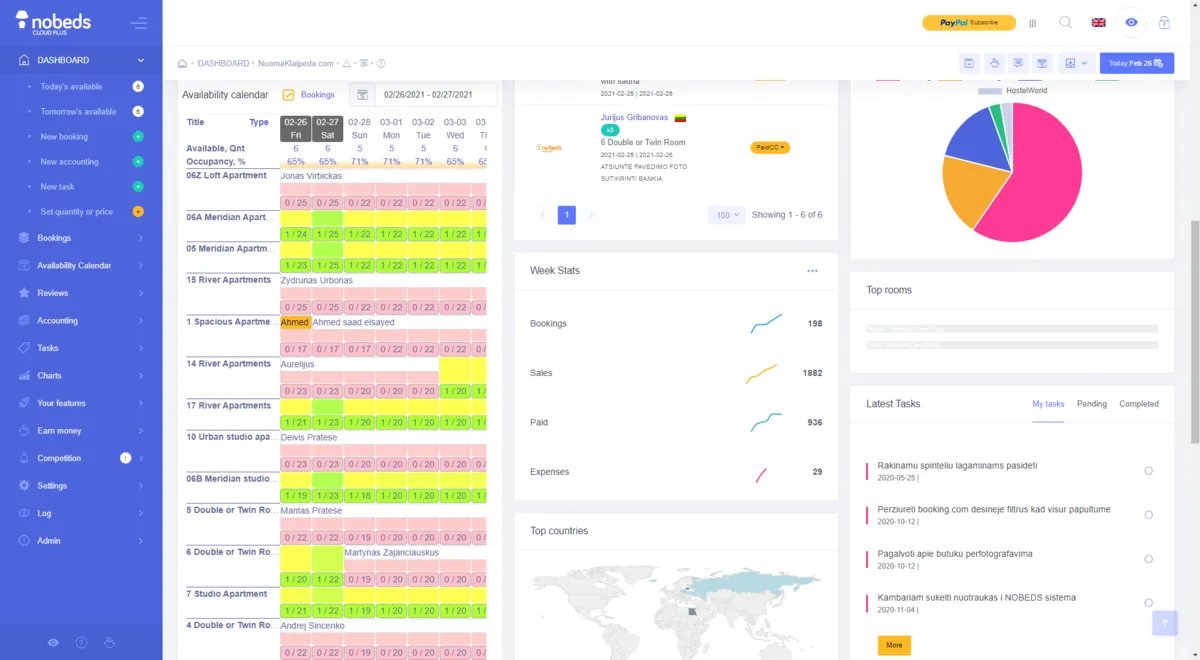Open the PaidCC status dropdown
The image size is (1200, 660).
[769, 146]
